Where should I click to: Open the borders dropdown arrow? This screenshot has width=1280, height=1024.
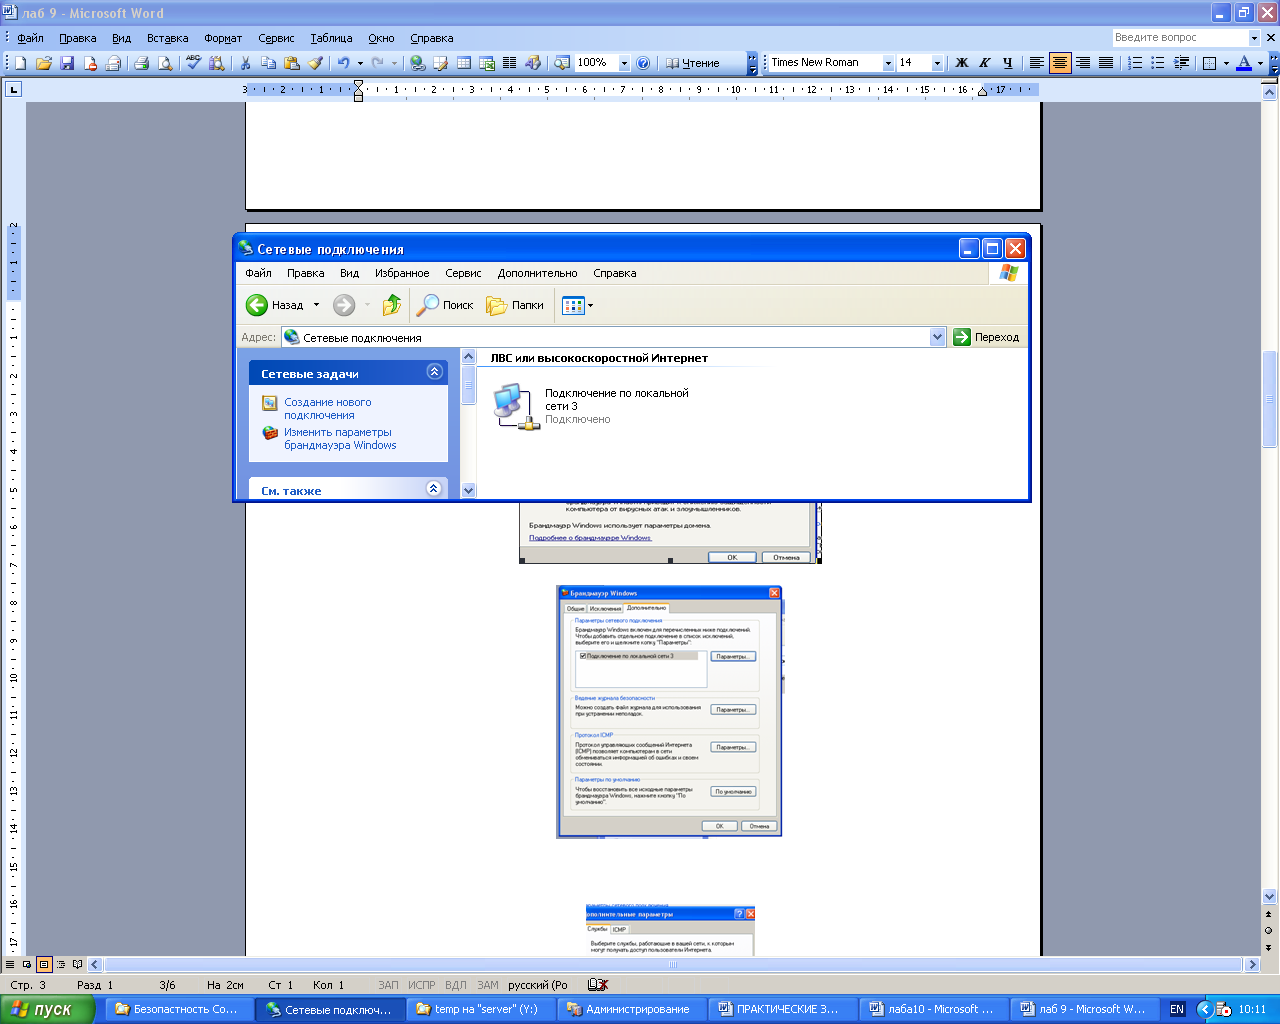click(x=1226, y=63)
